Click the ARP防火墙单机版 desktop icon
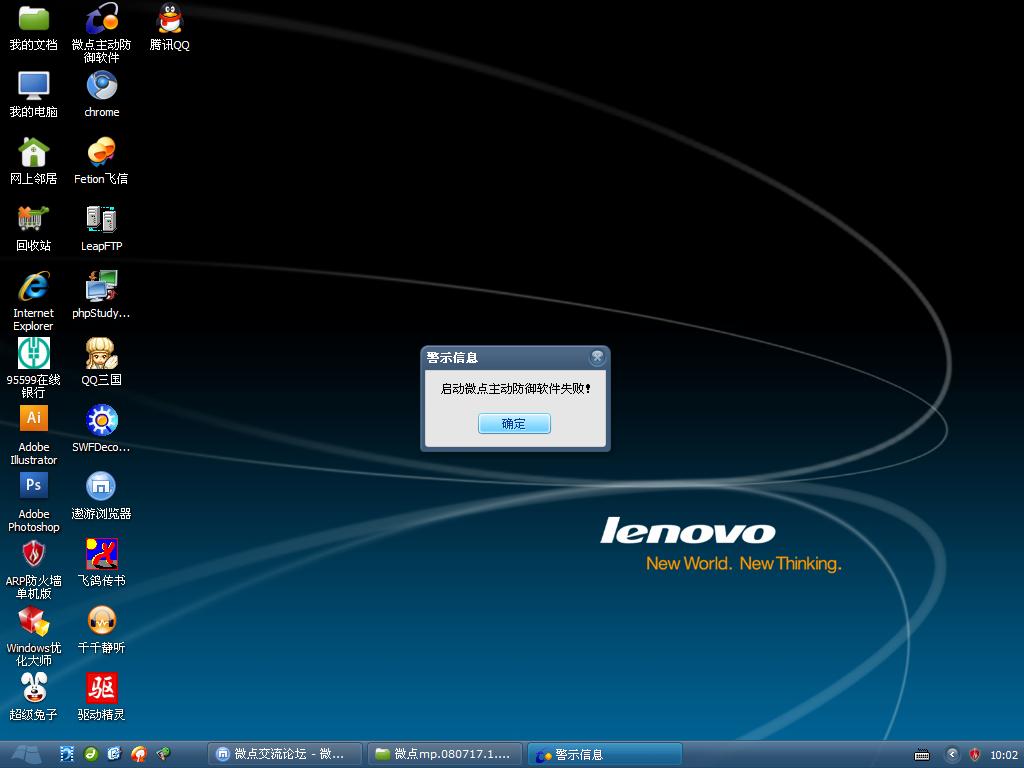 tap(34, 554)
